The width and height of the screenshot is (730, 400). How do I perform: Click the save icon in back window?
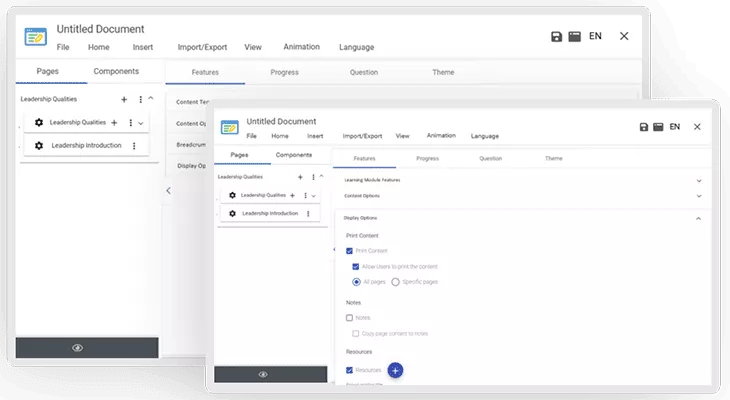tap(556, 37)
